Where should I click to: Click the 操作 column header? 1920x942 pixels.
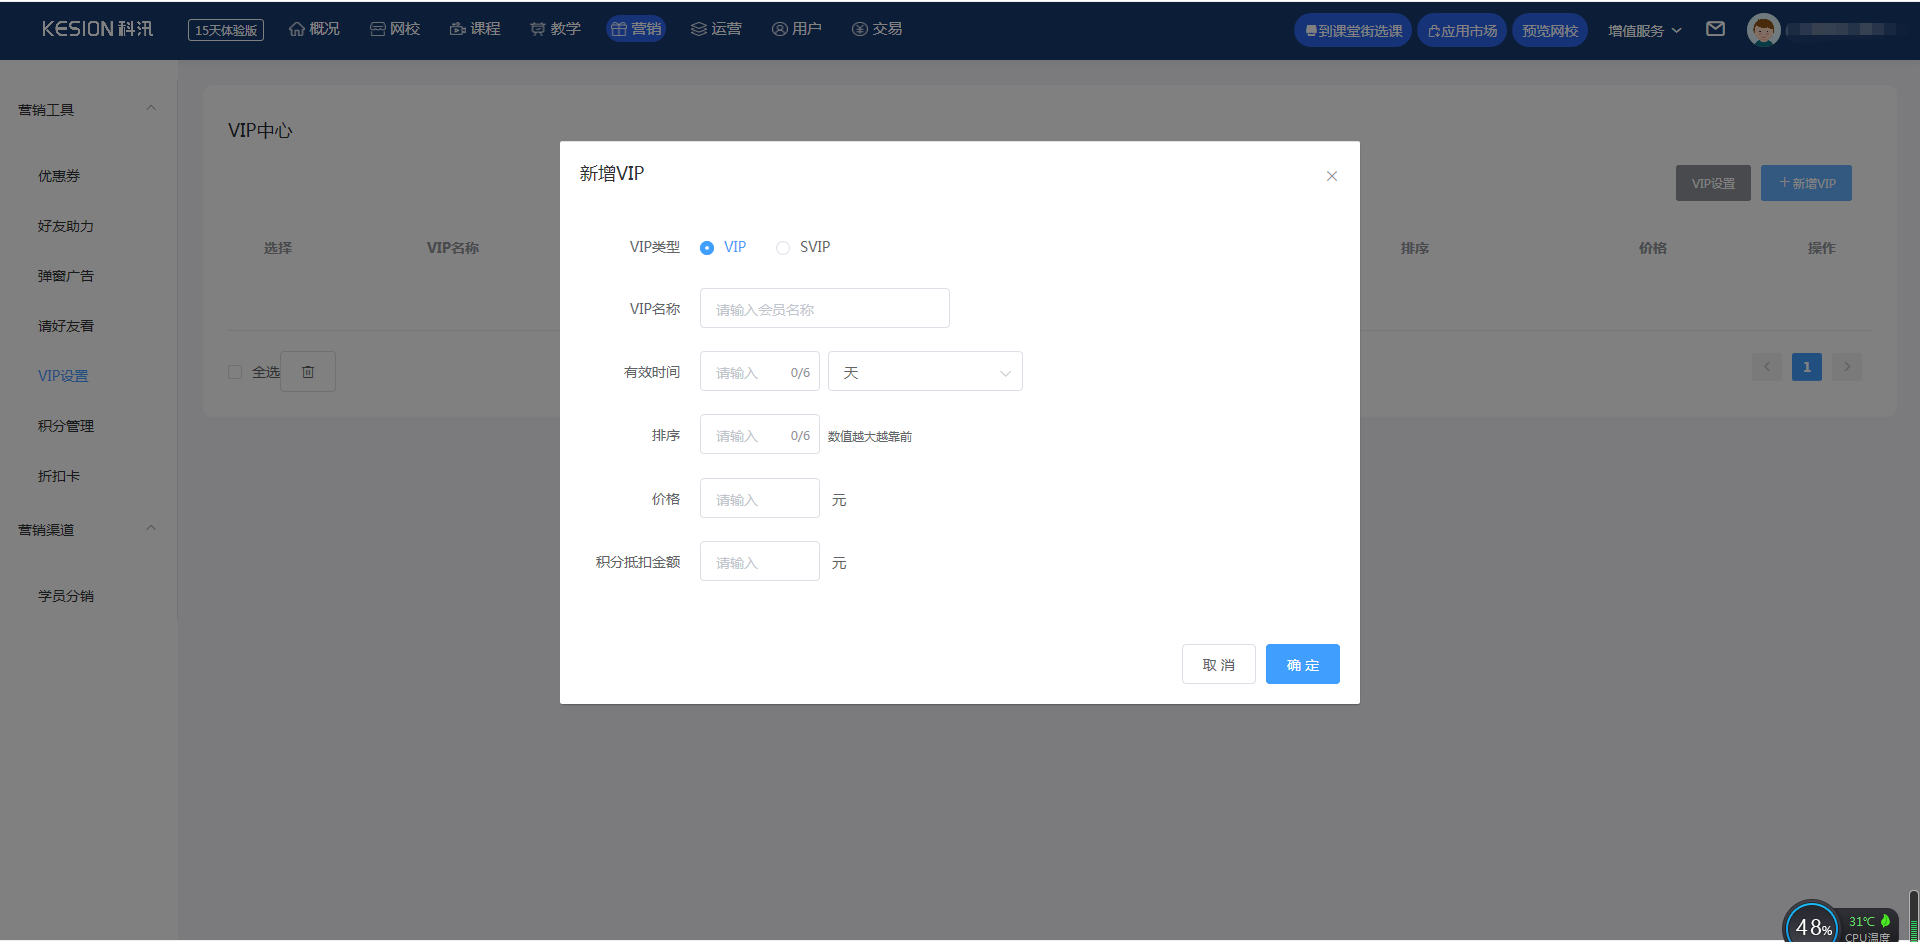[1821, 248]
